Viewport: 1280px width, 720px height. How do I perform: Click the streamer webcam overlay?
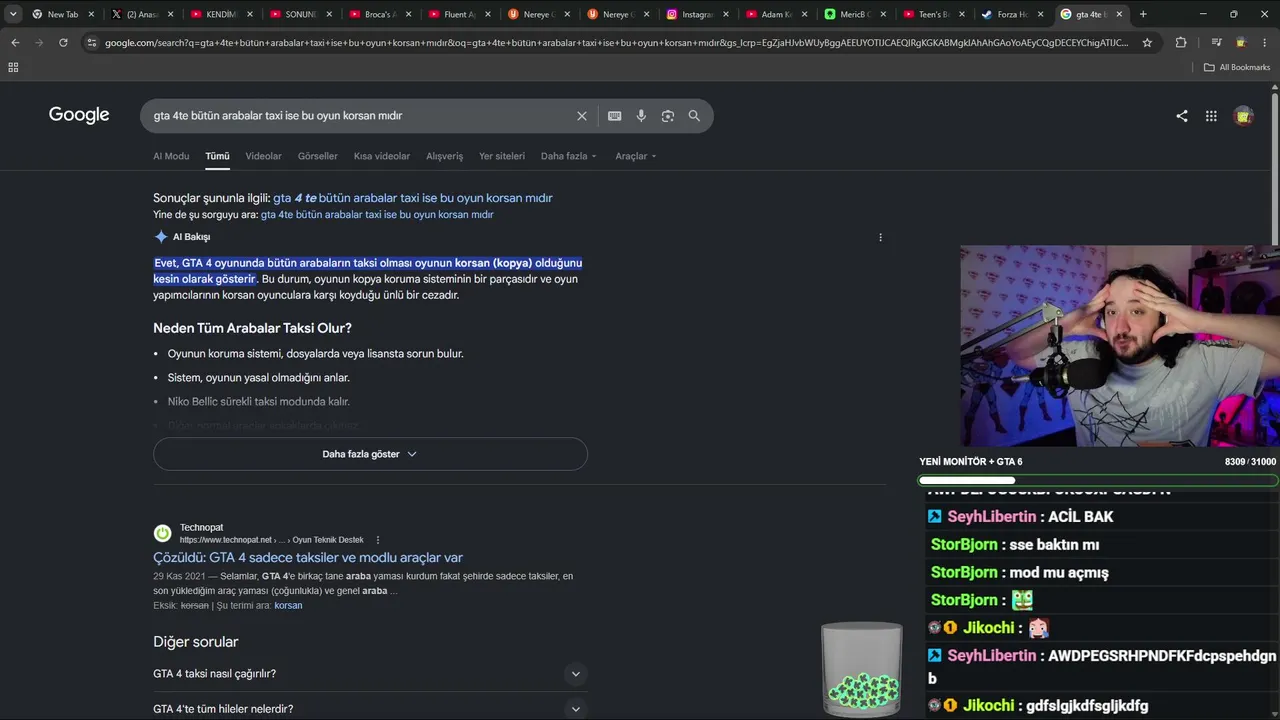coord(1119,346)
